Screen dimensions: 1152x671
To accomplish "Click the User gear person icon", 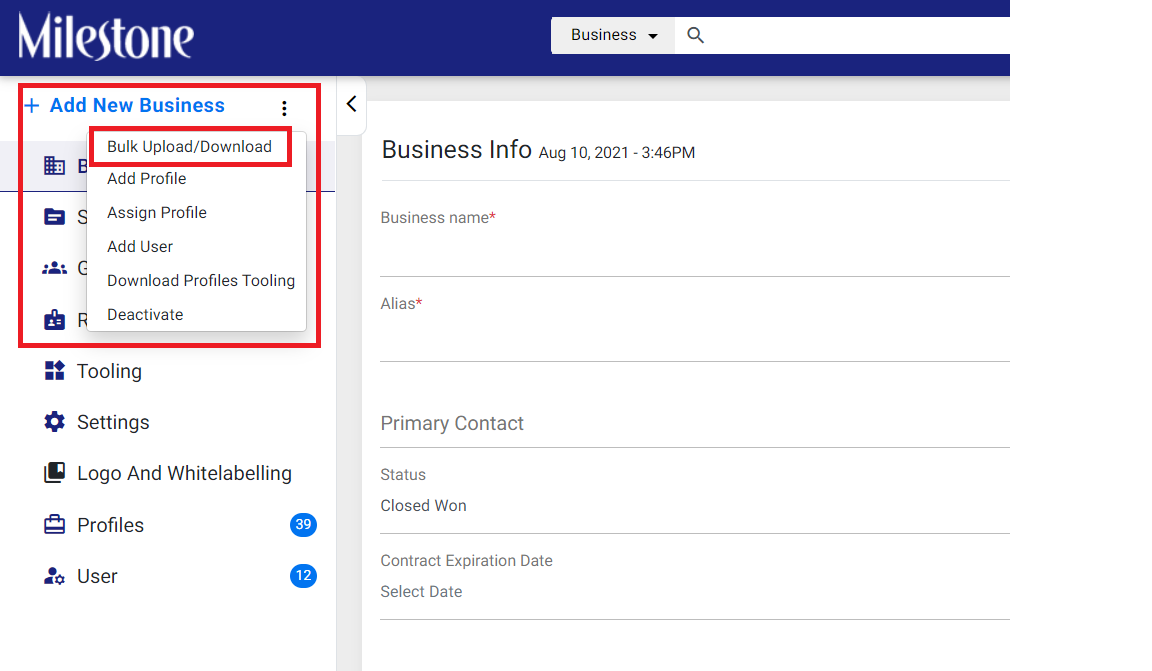I will click(54, 576).
